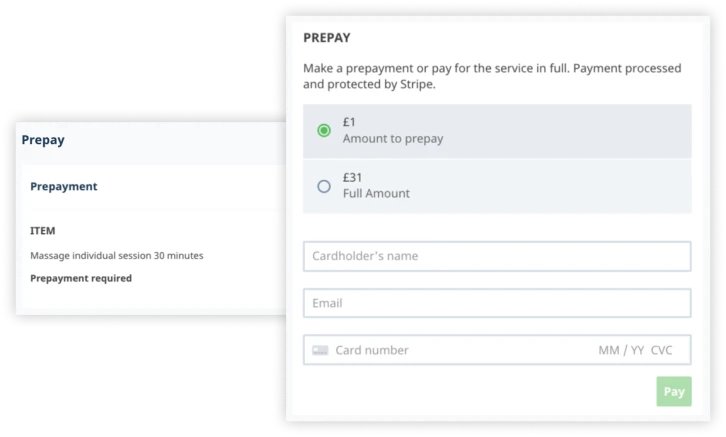Click the Prepayment required note
Viewport: 726px width, 437px height.
[x=81, y=278]
